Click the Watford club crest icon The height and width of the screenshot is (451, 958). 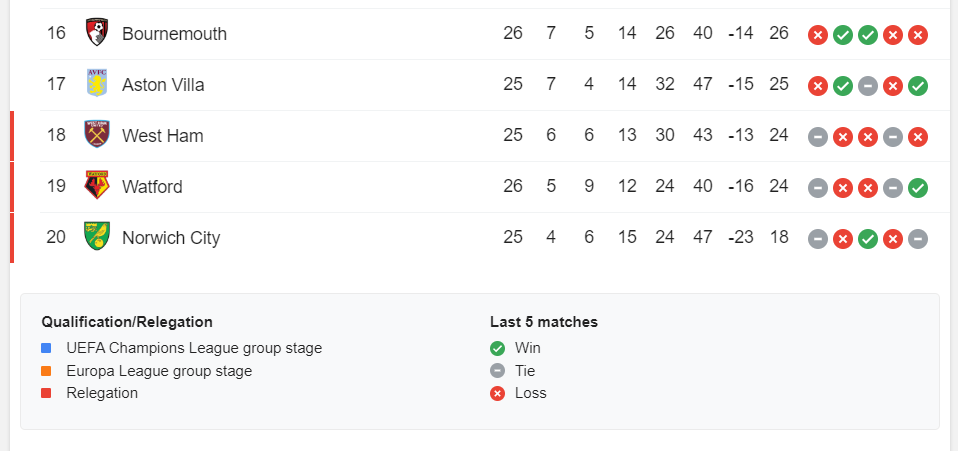tap(97, 186)
